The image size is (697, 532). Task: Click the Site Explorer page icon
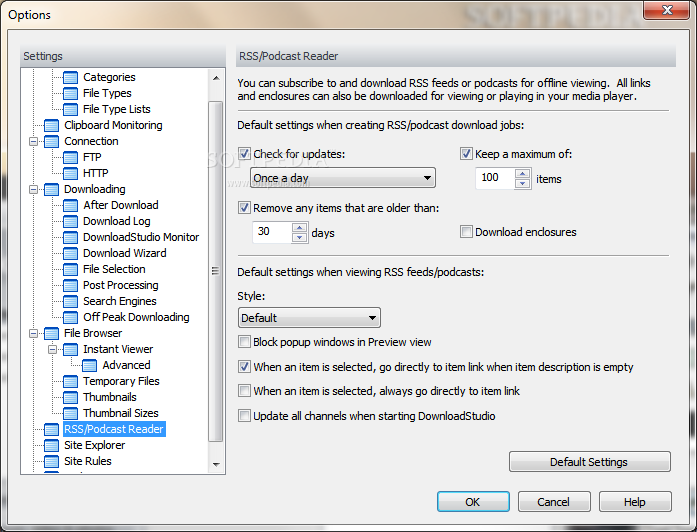tap(51, 445)
